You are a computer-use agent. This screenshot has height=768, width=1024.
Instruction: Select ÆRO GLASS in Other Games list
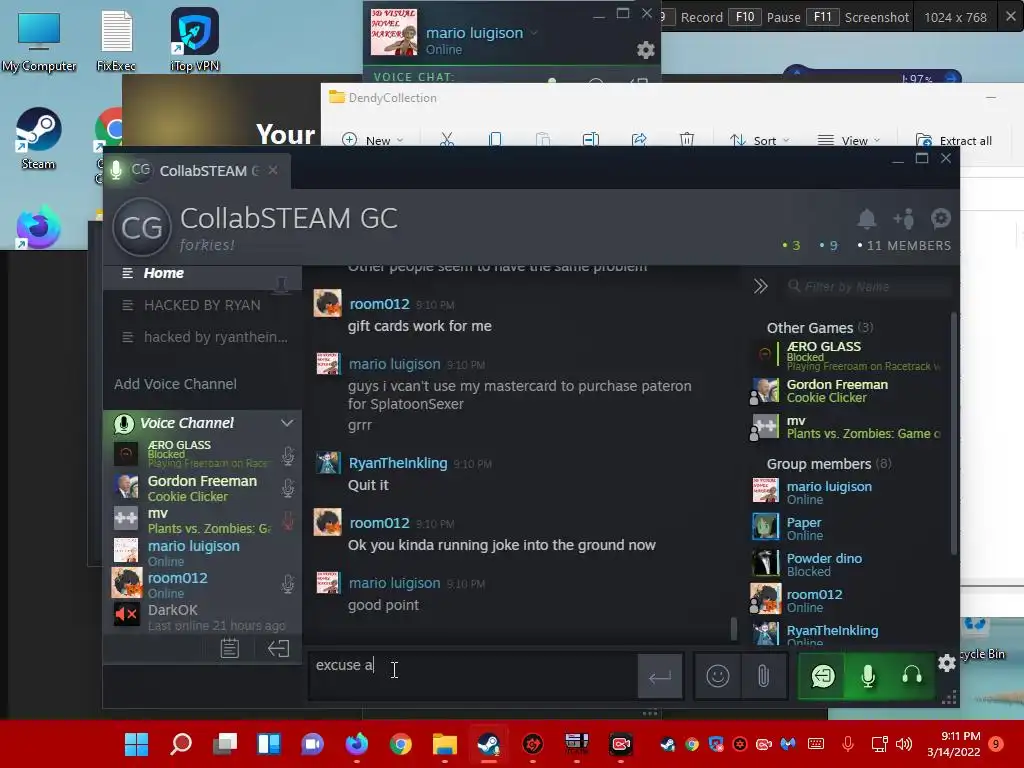(x=848, y=355)
